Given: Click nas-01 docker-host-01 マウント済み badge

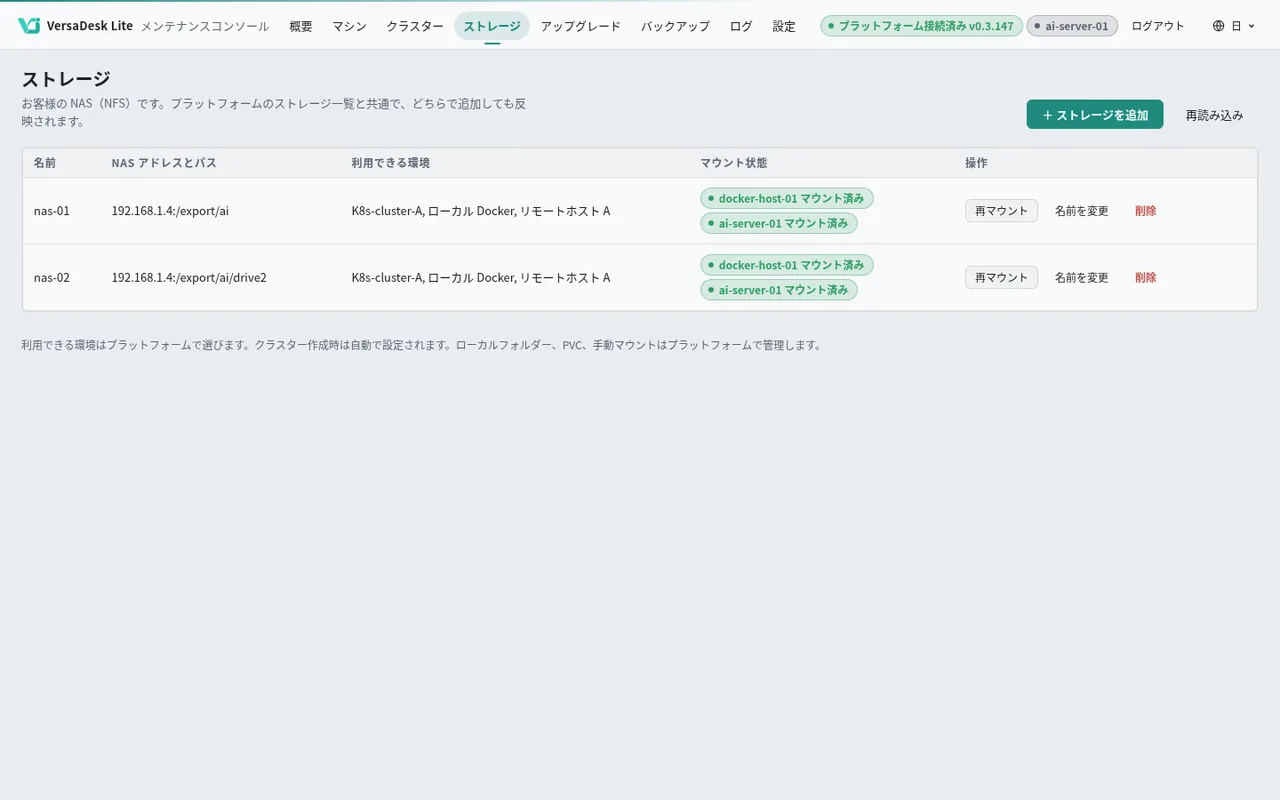Looking at the screenshot, I should click(787, 198).
